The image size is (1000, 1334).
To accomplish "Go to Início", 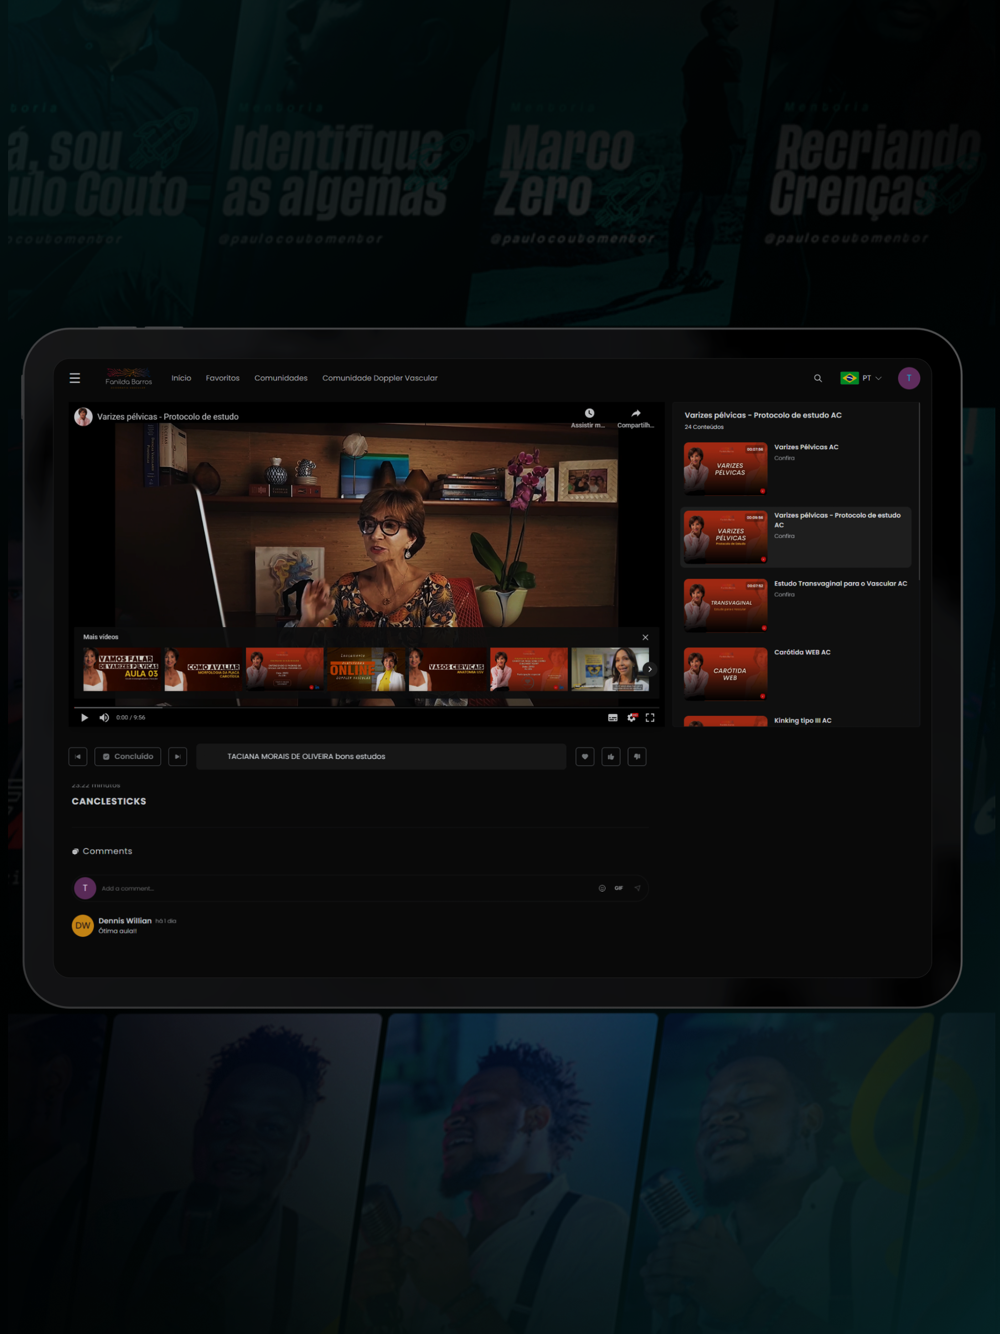I will (181, 378).
